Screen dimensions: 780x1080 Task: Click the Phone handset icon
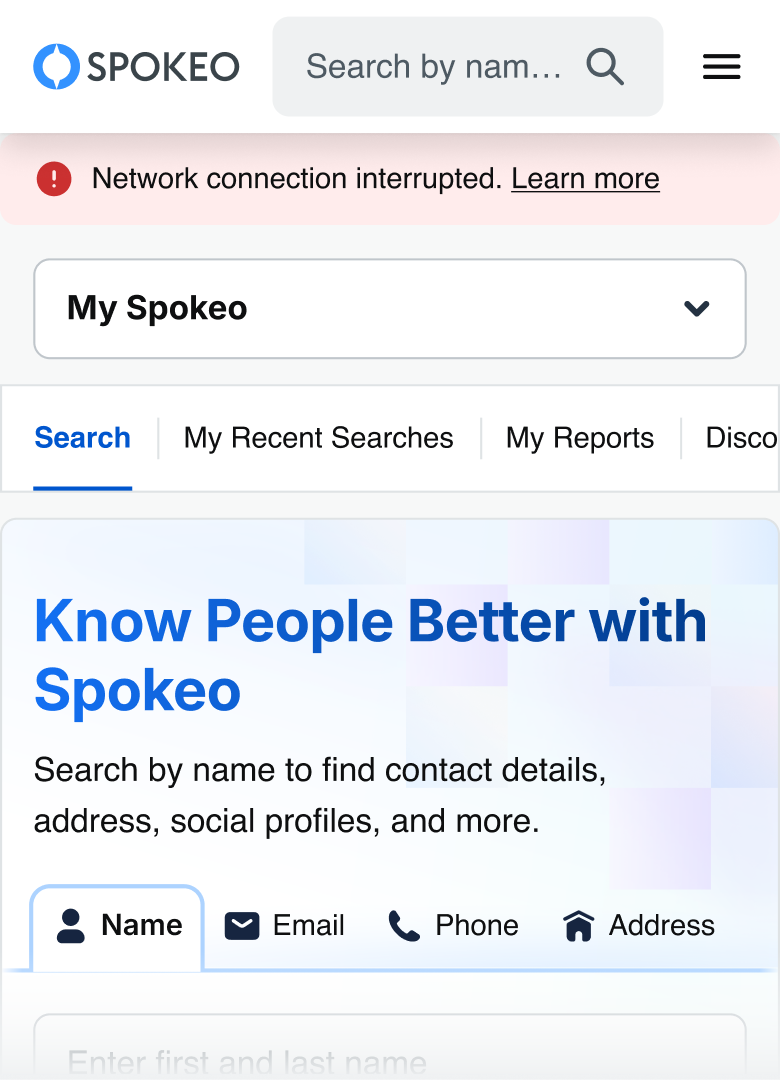pyautogui.click(x=404, y=926)
